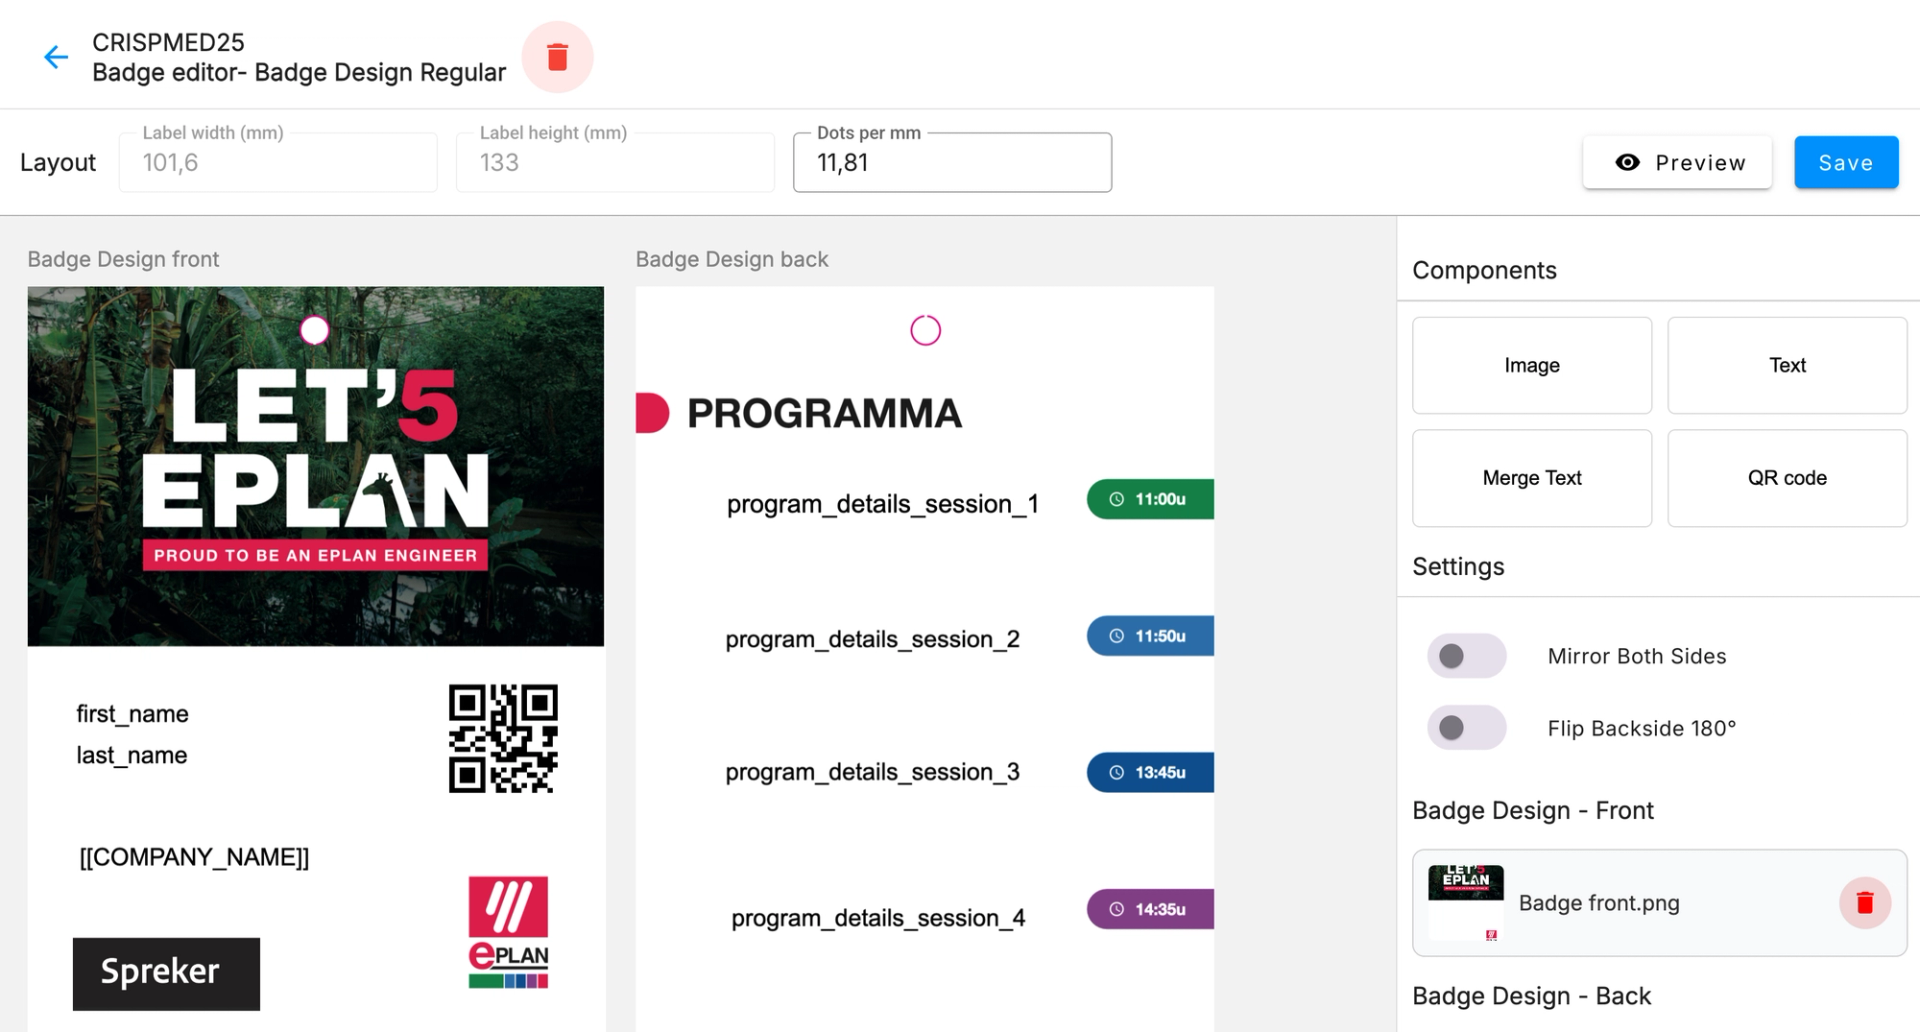
Task: Toggle Mirror Both Sides switch
Action: (1466, 656)
